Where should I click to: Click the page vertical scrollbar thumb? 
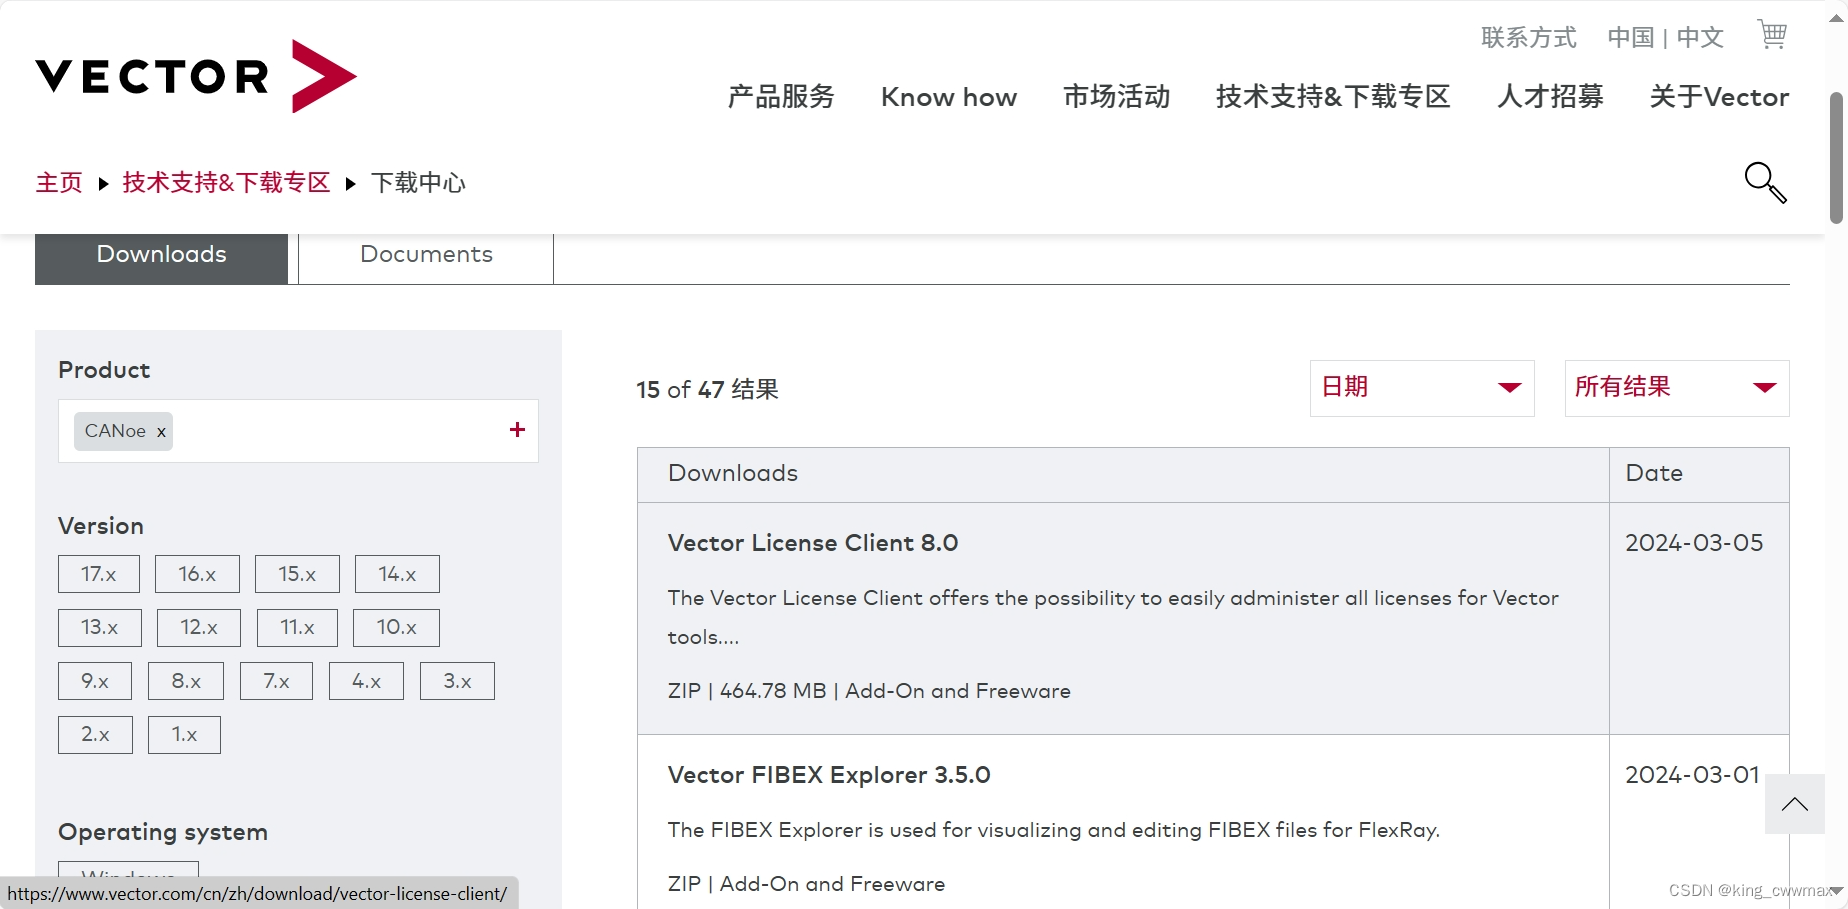coord(1836,158)
